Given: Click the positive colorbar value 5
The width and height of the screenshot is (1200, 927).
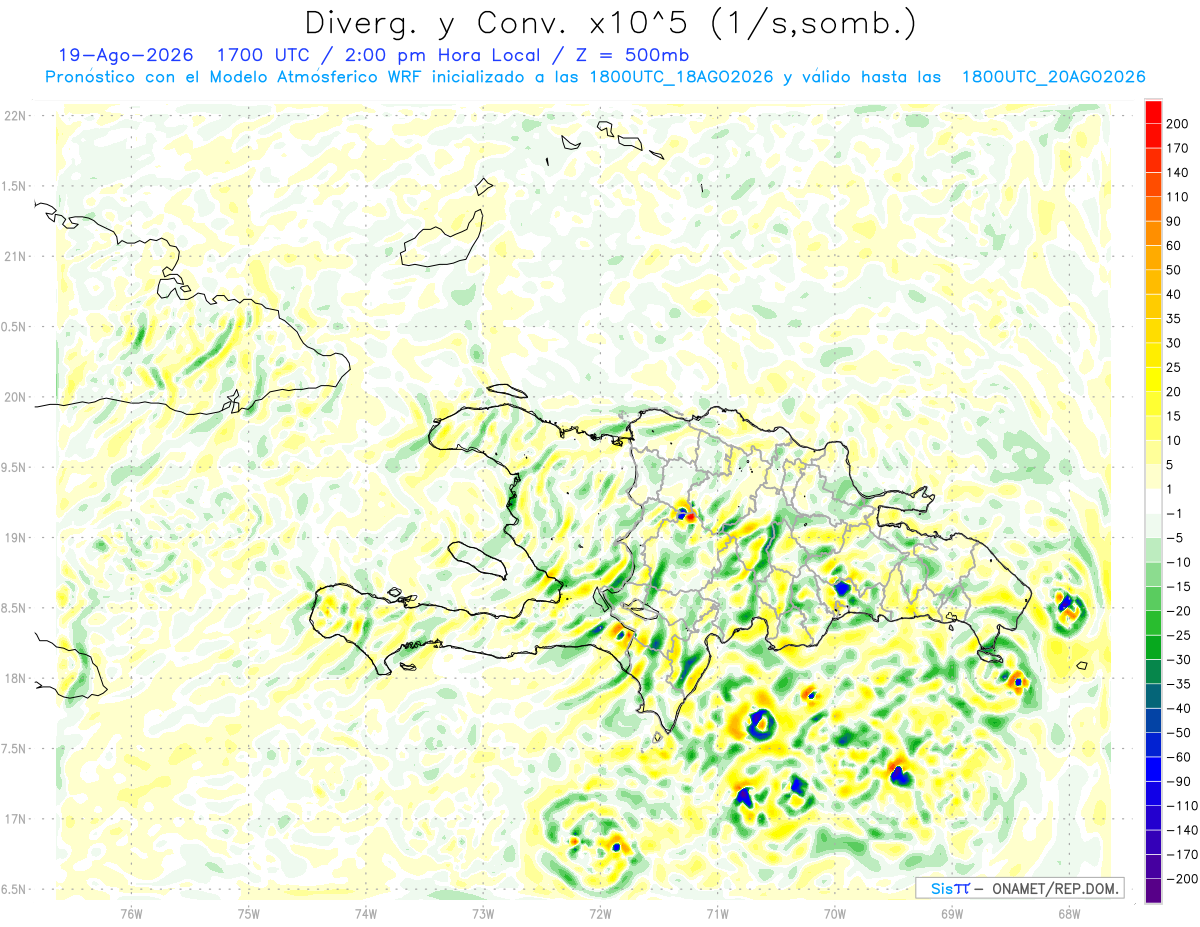Looking at the screenshot, I should tap(1172, 465).
